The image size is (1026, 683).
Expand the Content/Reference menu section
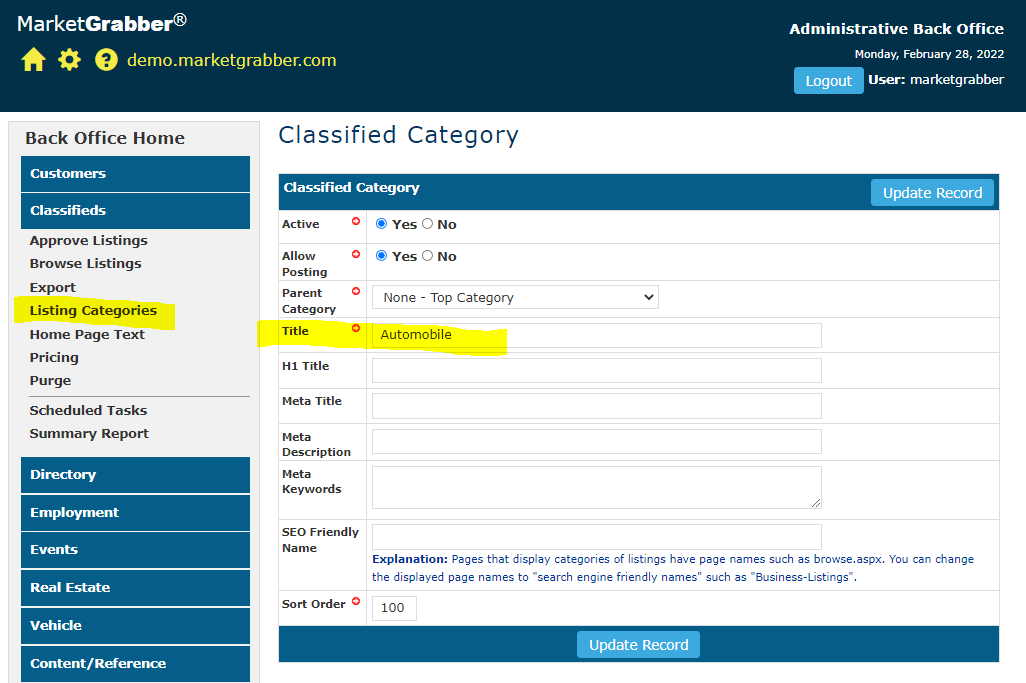pyautogui.click(x=135, y=663)
